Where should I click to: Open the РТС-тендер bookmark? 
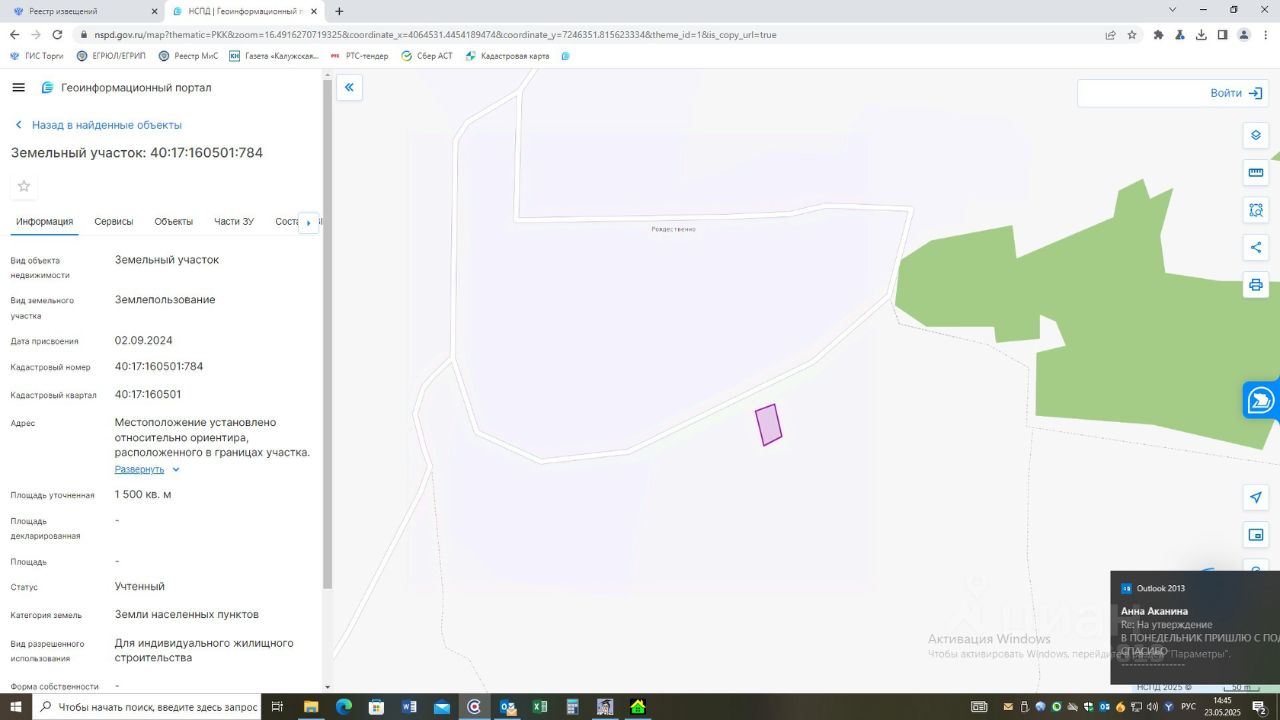tap(359, 56)
